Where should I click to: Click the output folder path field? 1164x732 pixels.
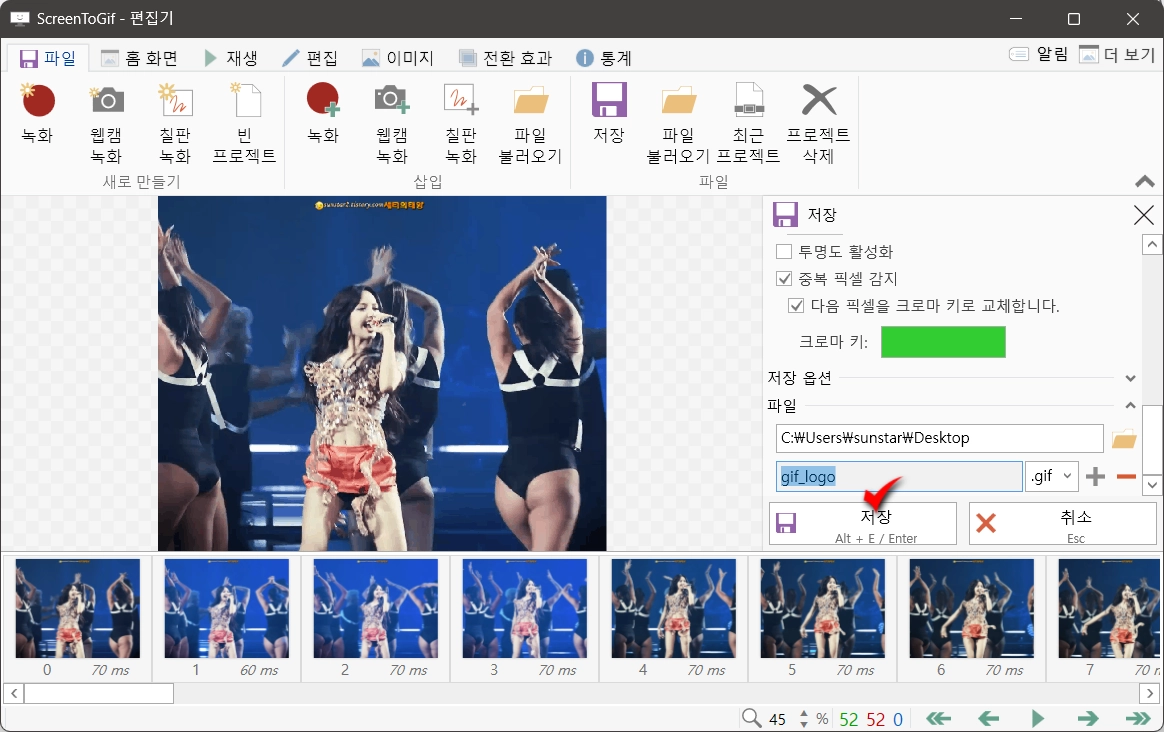(x=940, y=438)
